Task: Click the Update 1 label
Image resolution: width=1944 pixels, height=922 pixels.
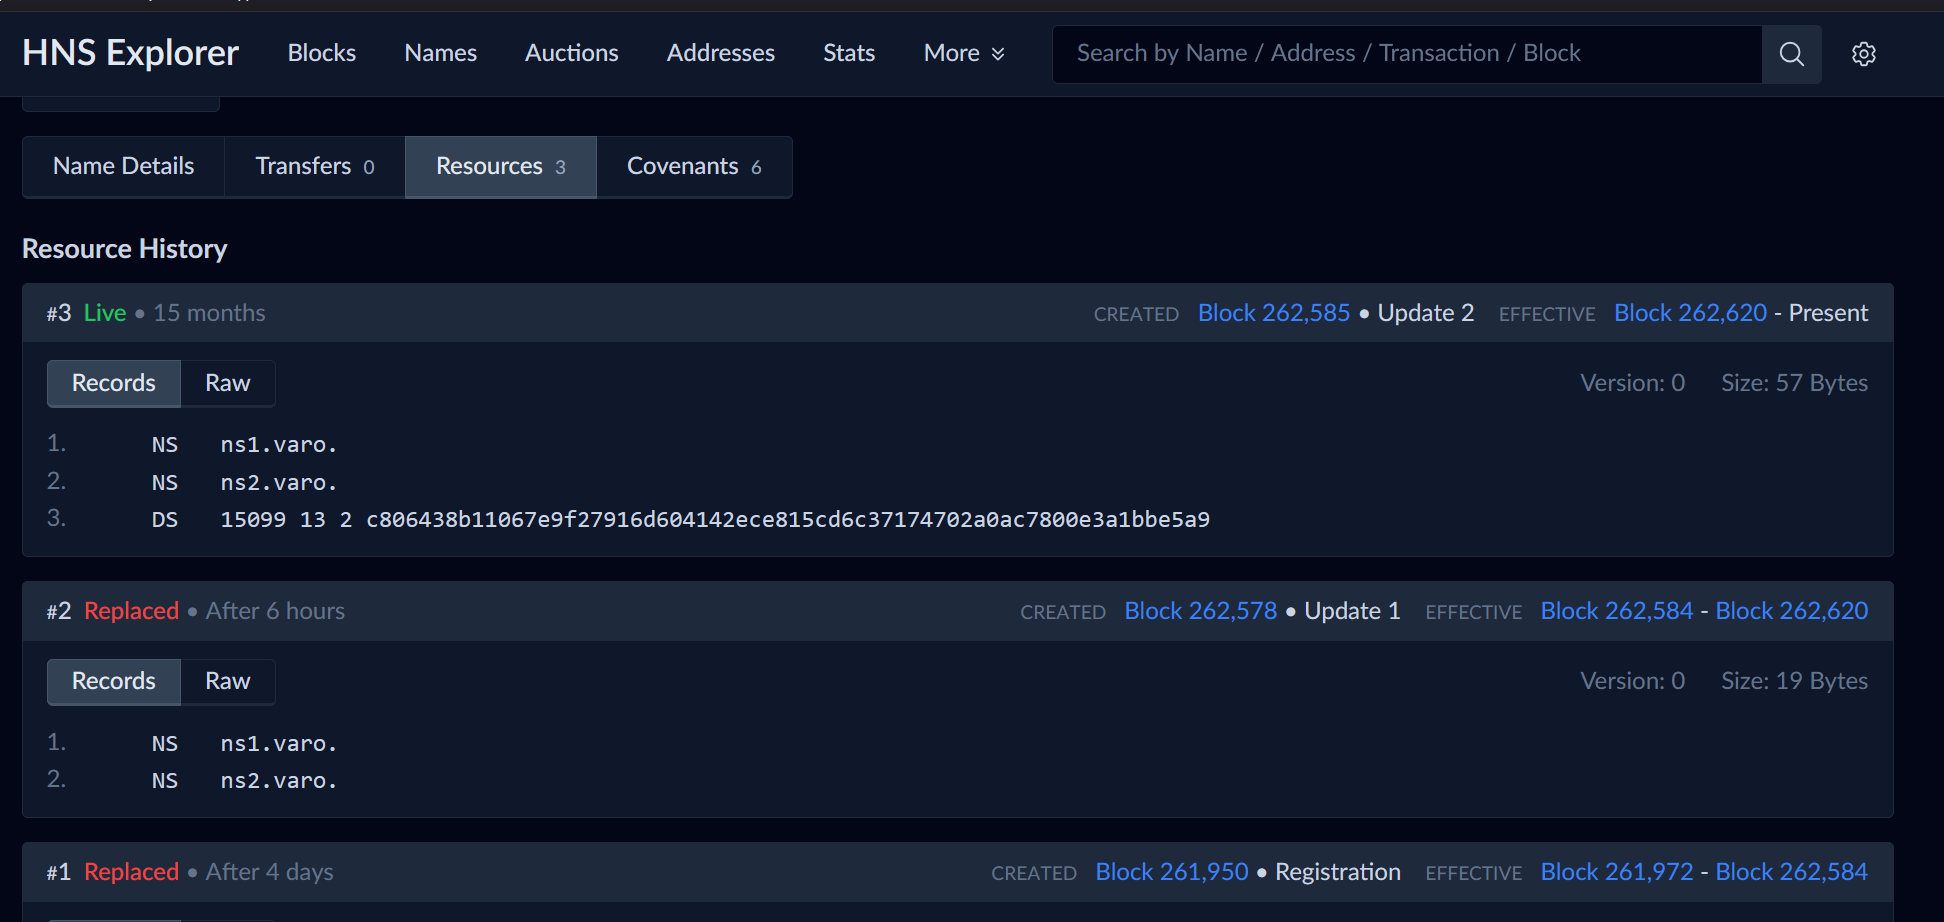Action: pyautogui.click(x=1352, y=611)
